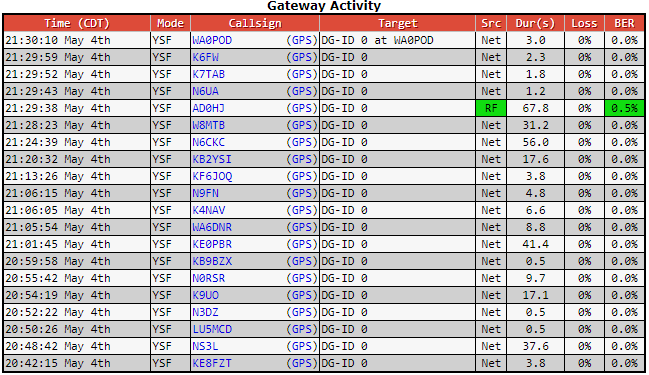Open the K4NAV callsign link
649x375 pixels.
point(209,210)
